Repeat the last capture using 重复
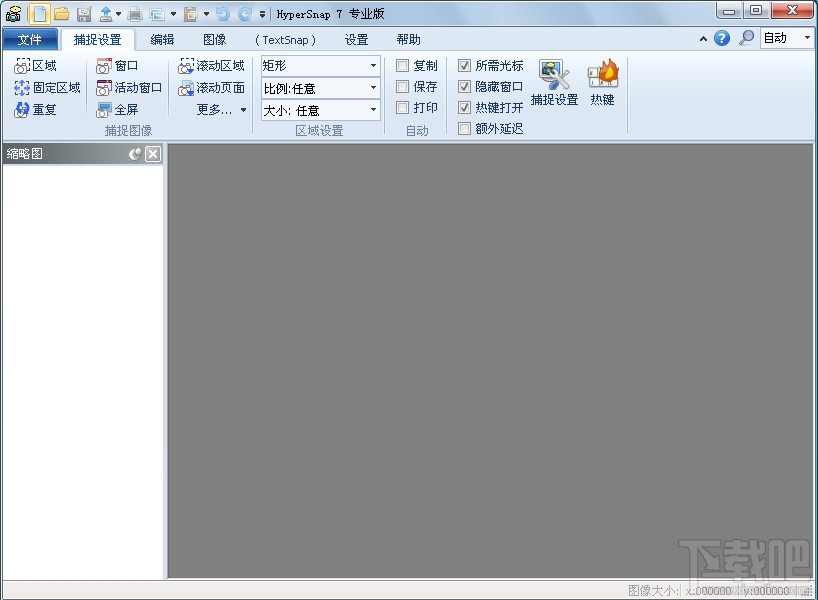The image size is (818, 600). (37, 109)
